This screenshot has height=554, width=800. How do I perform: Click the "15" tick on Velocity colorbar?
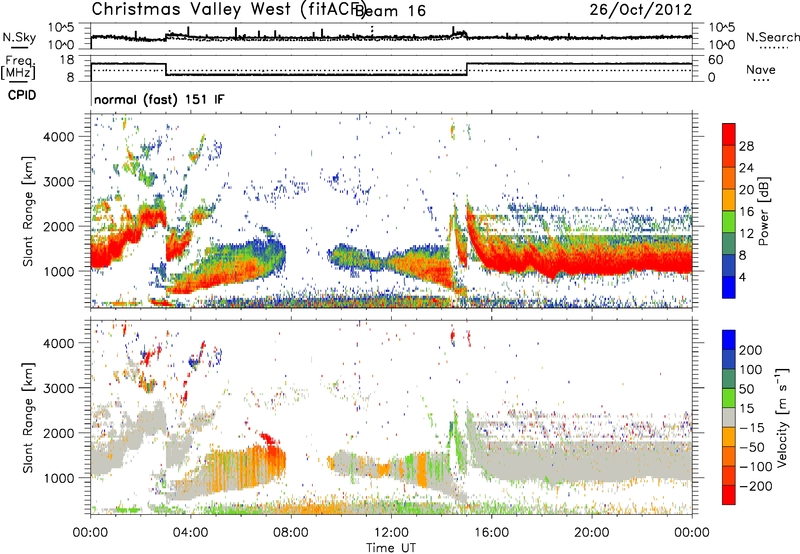(746, 409)
